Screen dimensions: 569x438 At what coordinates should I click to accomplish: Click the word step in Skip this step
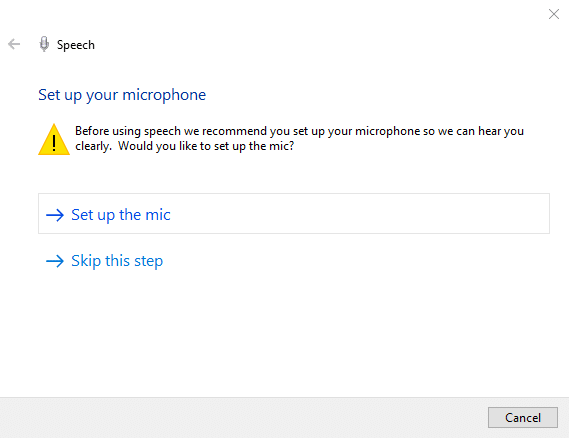coord(148,262)
